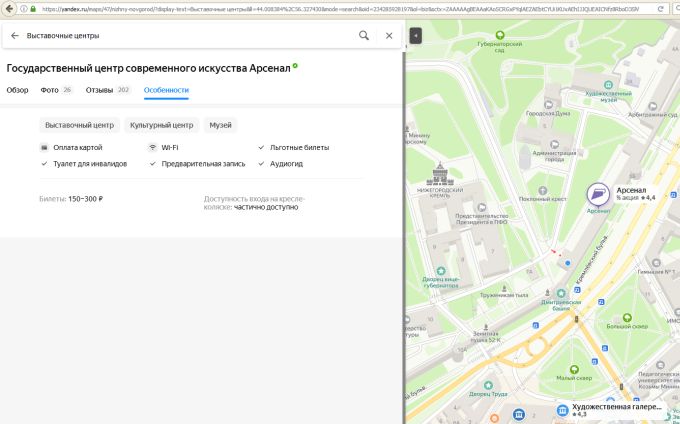Click 'Аудиогид' feature text
Viewport: 680px width, 424px height.
(286, 164)
